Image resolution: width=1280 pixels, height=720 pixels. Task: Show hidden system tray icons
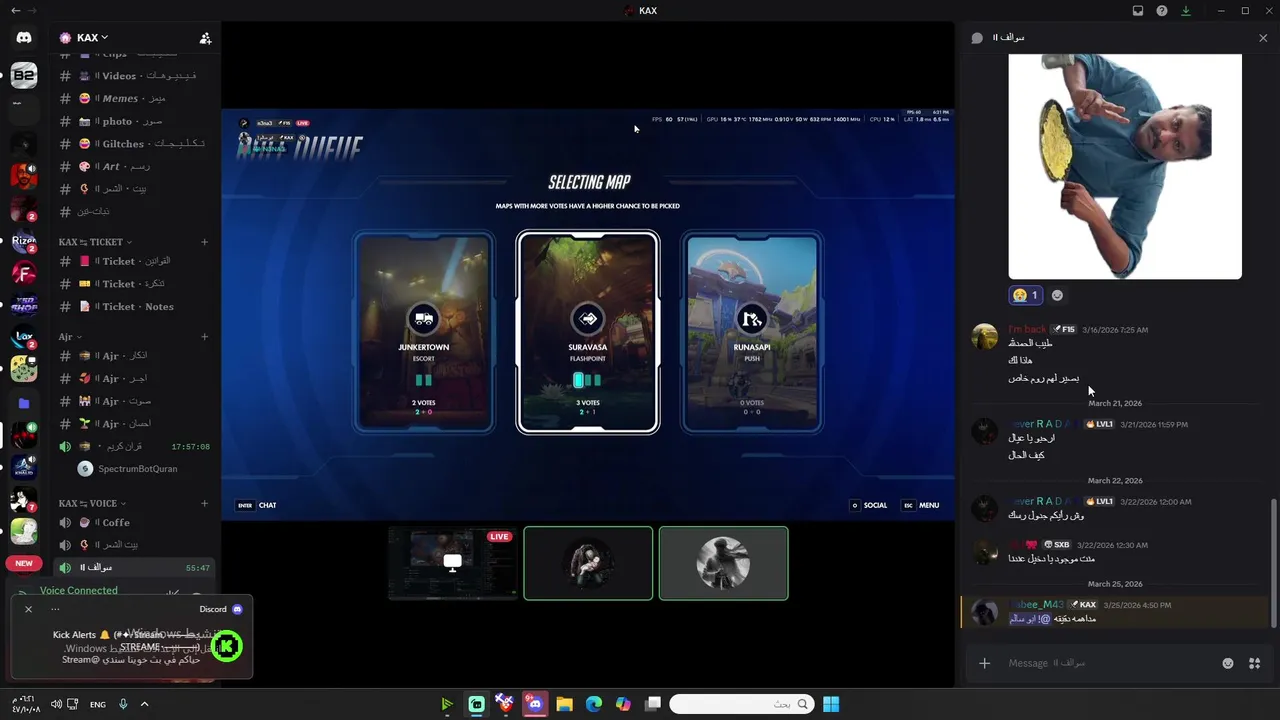(x=144, y=704)
